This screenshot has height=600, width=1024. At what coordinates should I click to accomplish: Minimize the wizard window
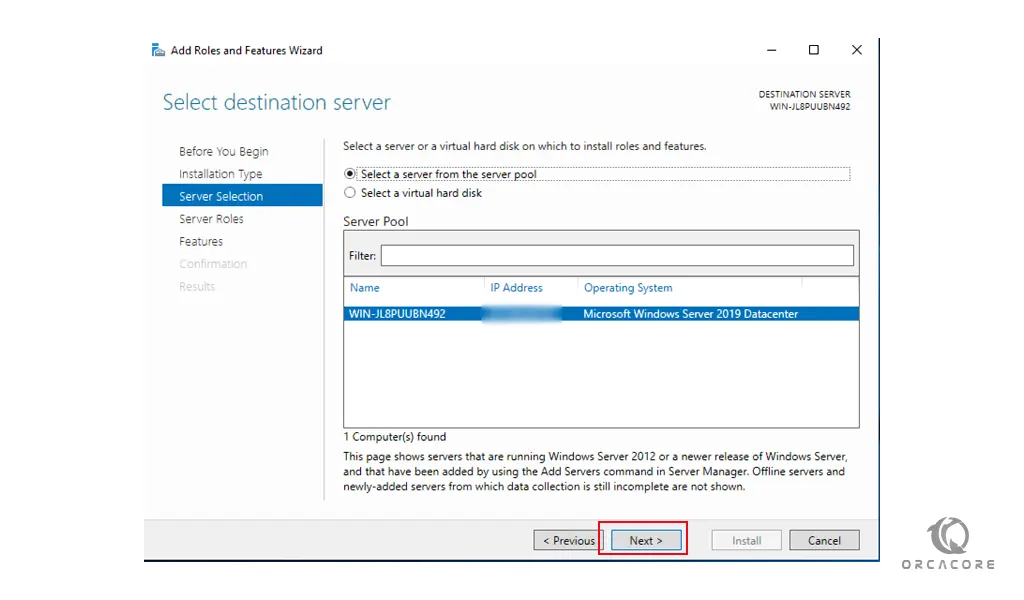pyautogui.click(x=771, y=50)
